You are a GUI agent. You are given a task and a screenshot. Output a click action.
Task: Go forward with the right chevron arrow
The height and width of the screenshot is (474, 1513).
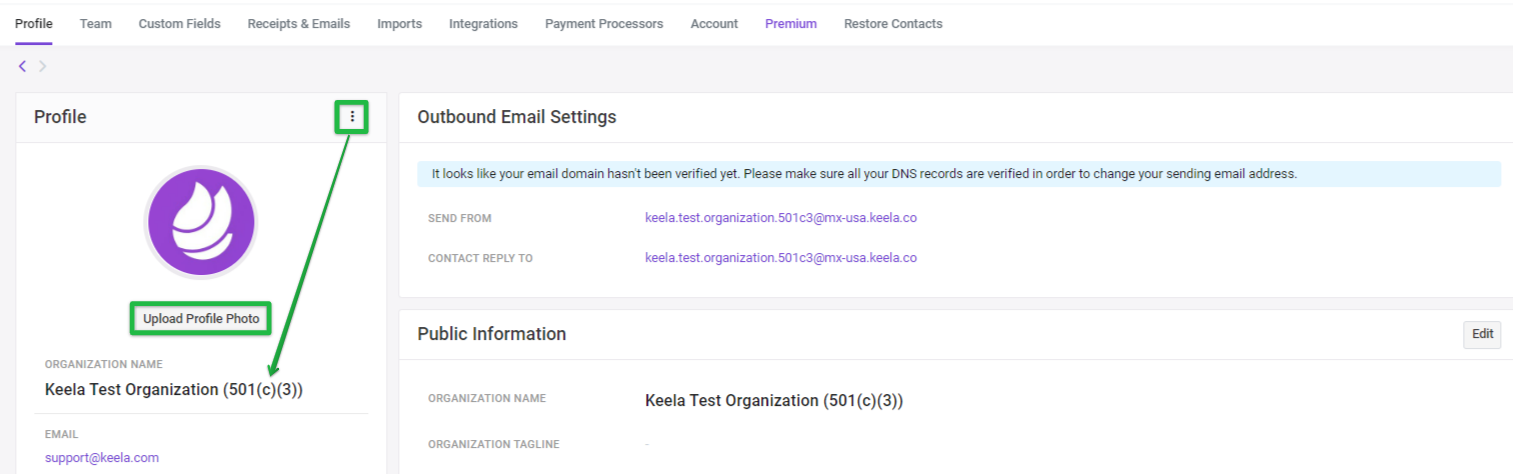coord(42,66)
